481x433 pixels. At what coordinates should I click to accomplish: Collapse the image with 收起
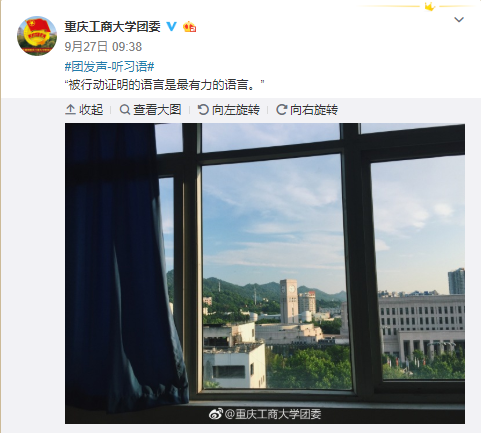pos(84,109)
